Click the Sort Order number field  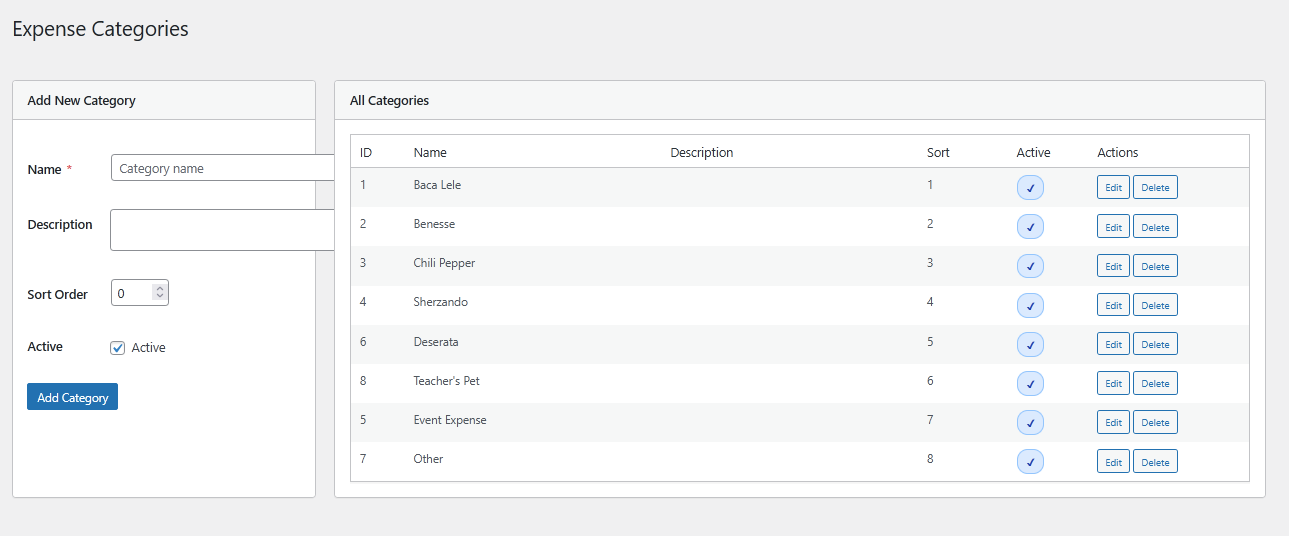132,293
